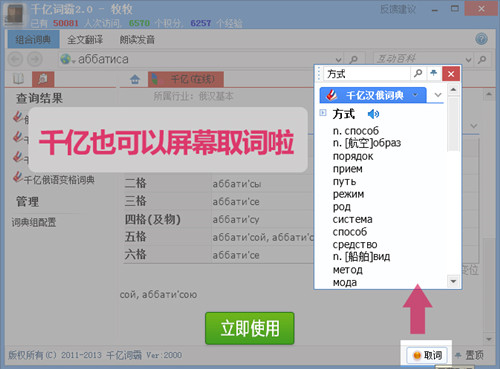Screen dimensions: 500x369
Task: Close the word-capture popup
Action: (451, 74)
